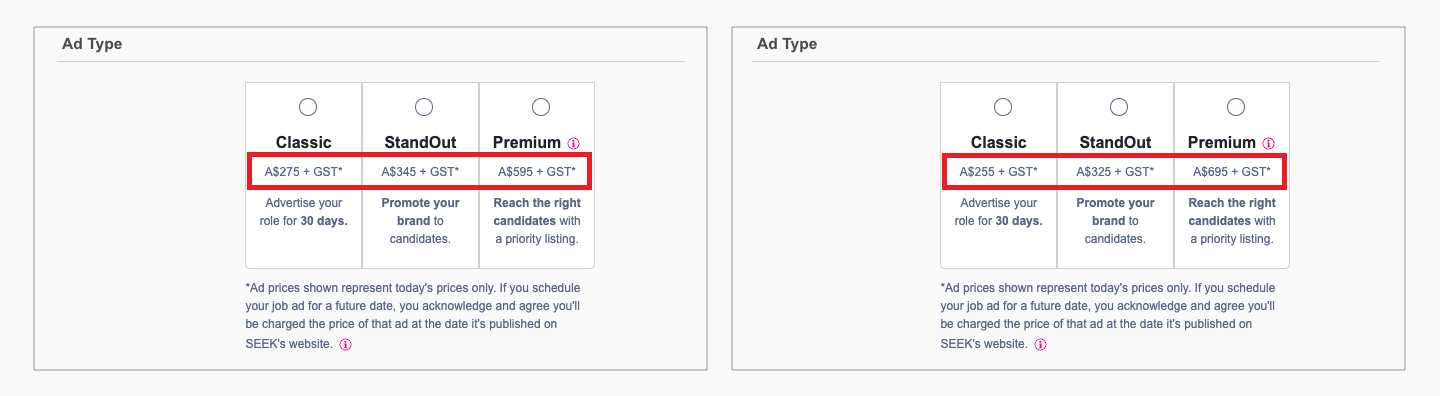Click the StandOut heading above A$325

[1115, 142]
